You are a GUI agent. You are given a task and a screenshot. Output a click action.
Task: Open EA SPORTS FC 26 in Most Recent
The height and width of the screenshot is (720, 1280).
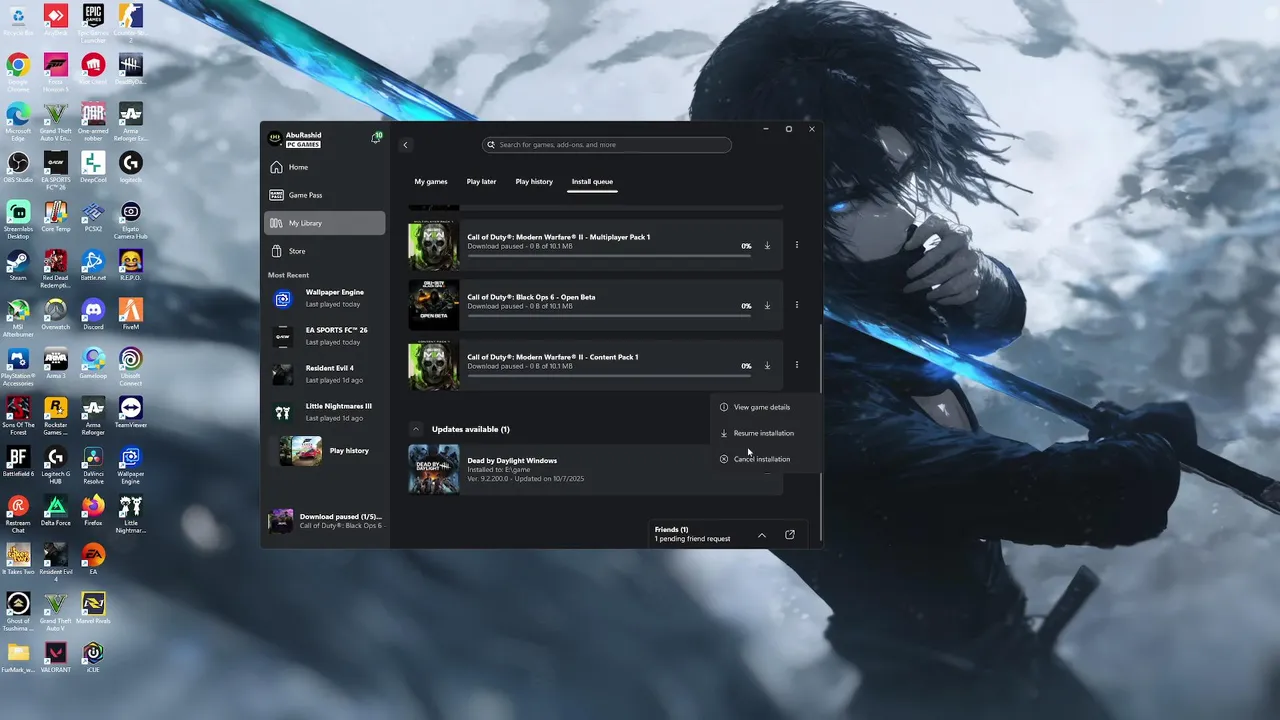click(325, 336)
